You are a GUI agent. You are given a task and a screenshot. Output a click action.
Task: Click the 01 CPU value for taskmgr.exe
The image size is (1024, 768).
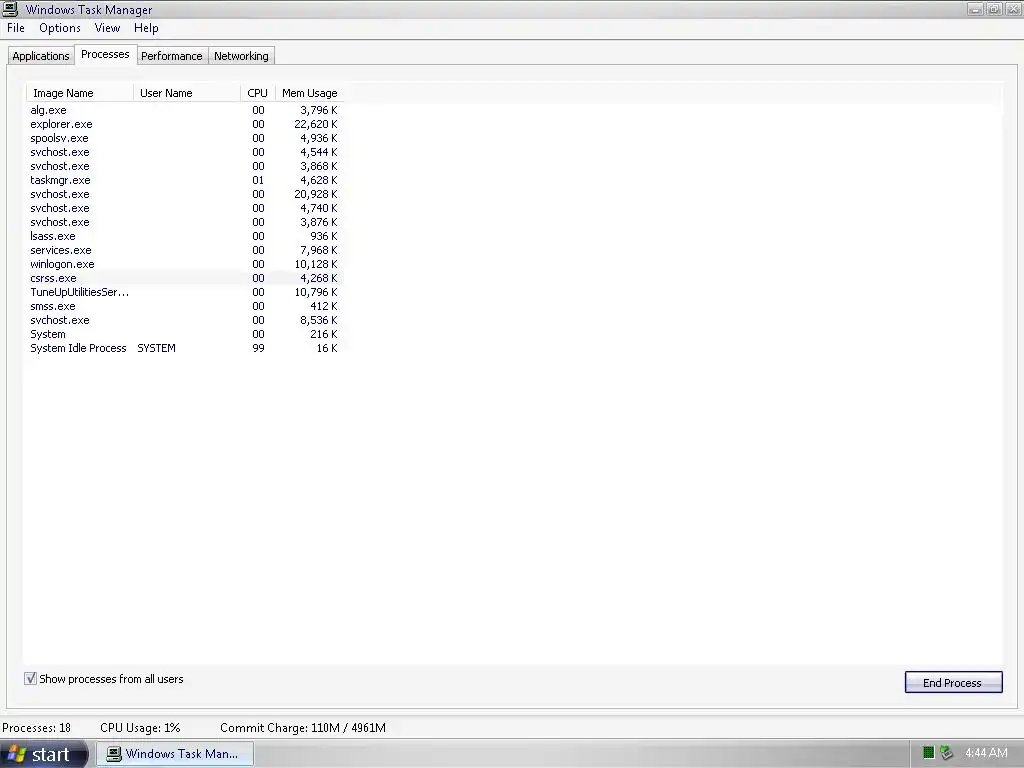tap(259, 180)
